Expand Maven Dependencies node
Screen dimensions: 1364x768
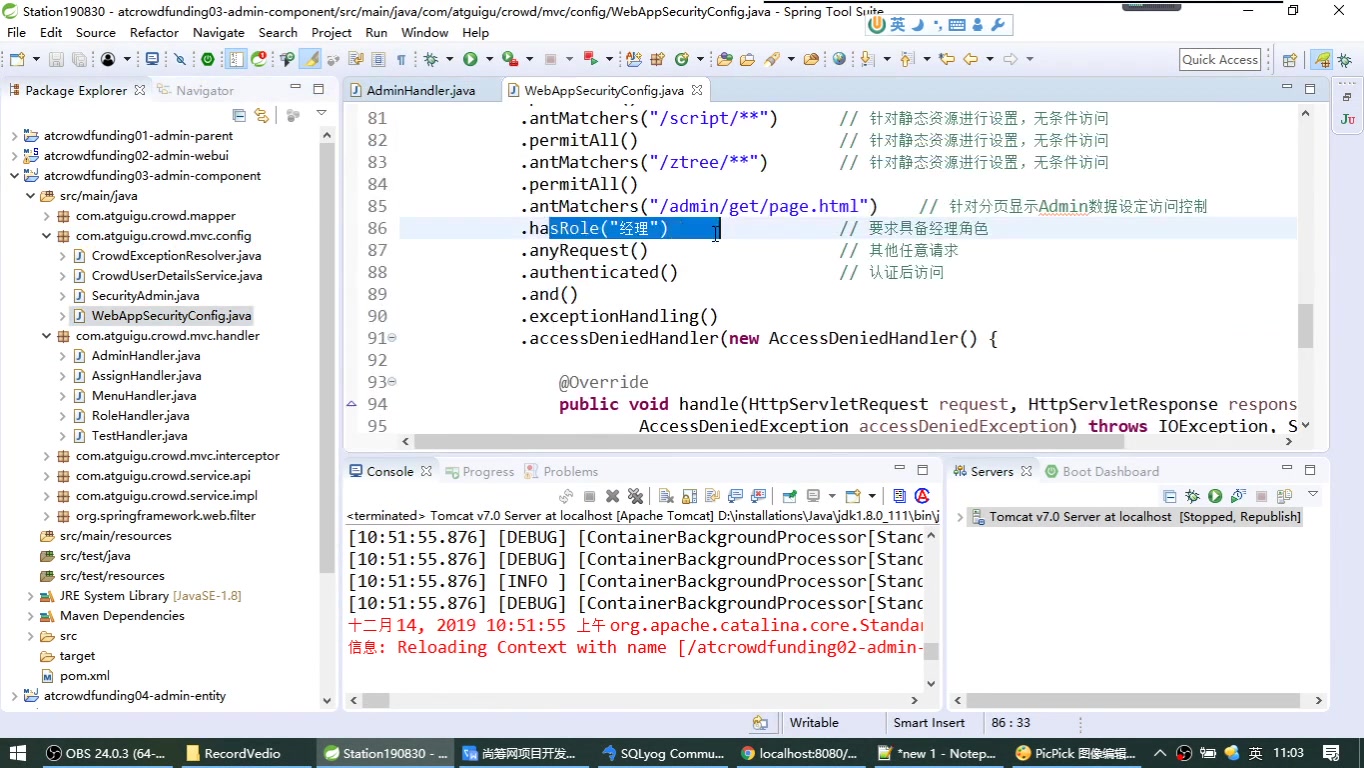(x=31, y=616)
